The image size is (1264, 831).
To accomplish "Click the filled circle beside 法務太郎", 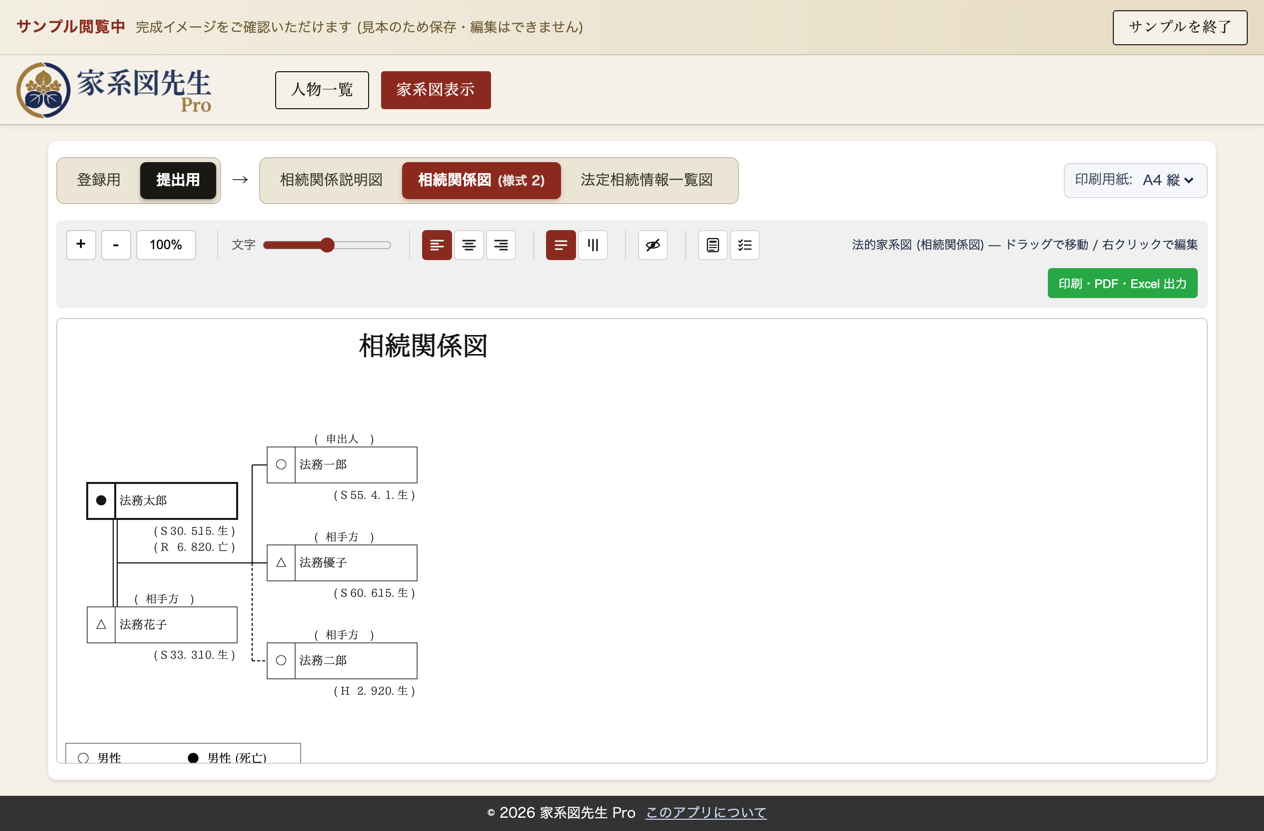I will pos(101,500).
